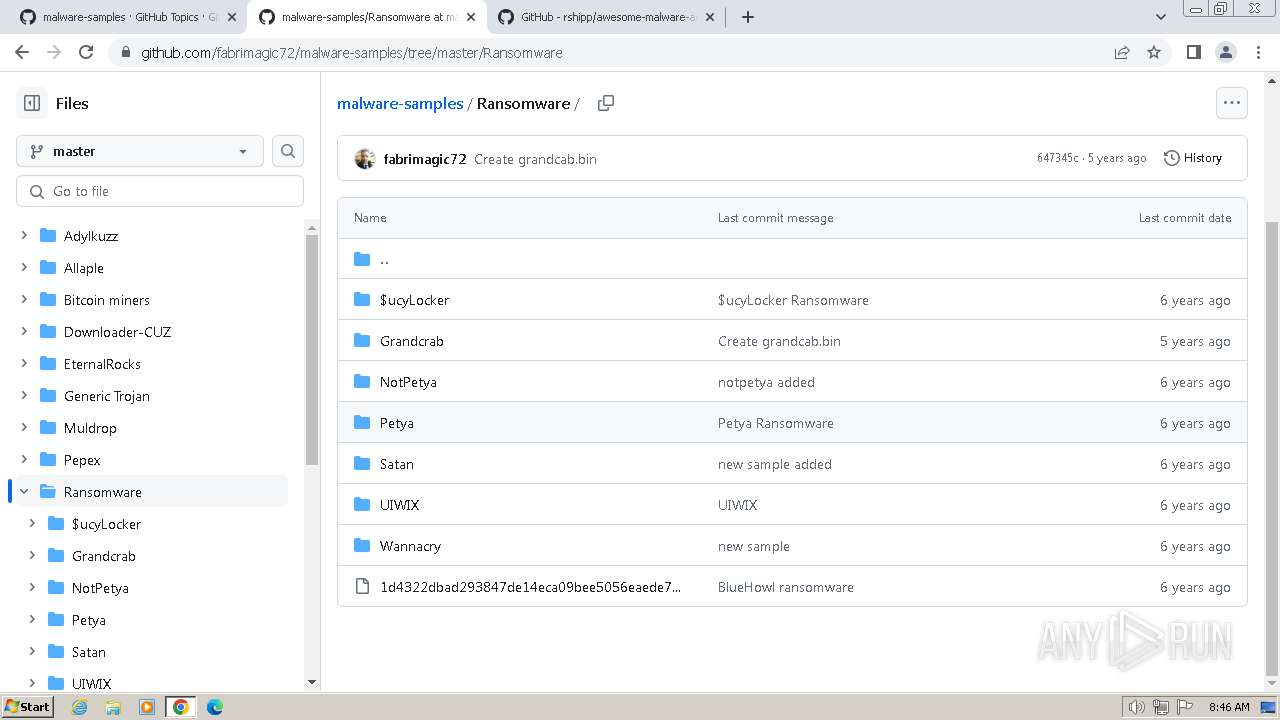Click the page vertical scrollbar thumb
Image resolution: width=1280 pixels, height=720 pixels.
(x=1272, y=447)
